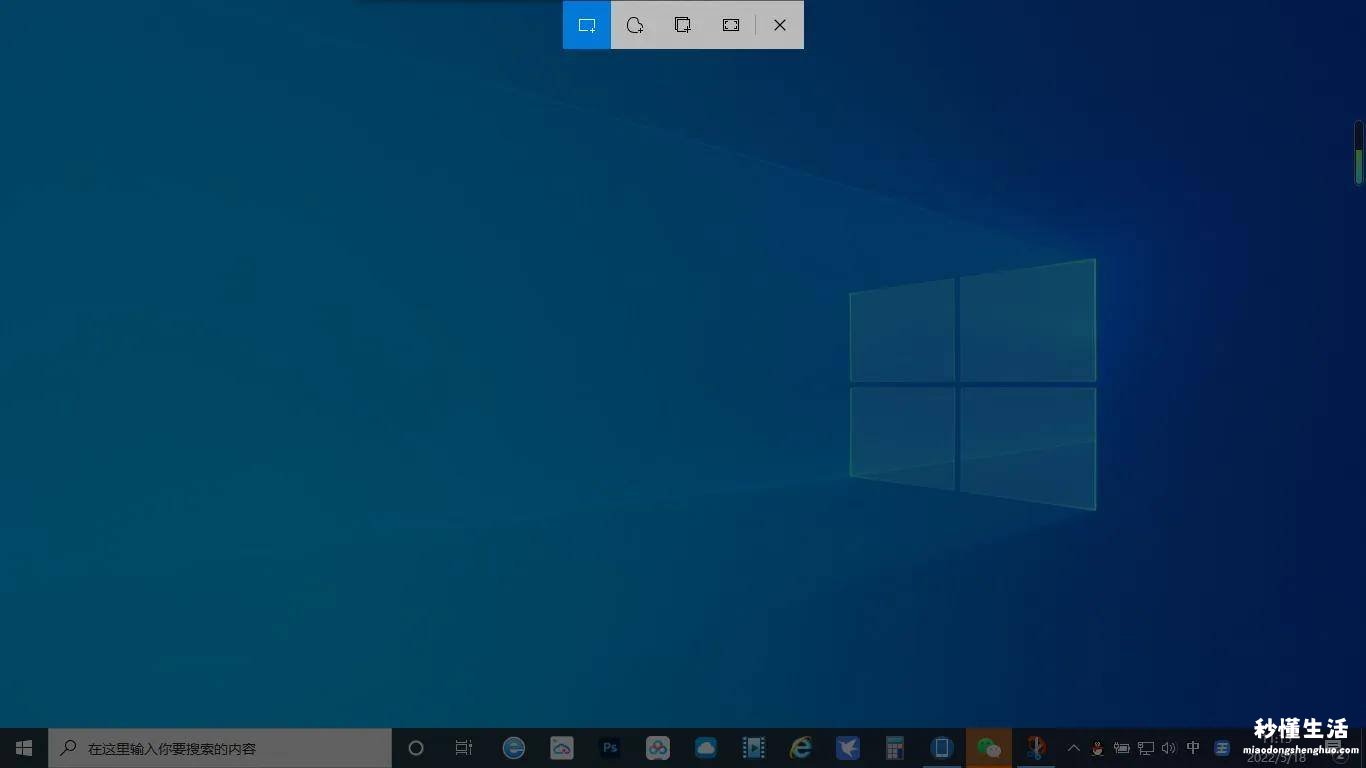The image size is (1366, 768).
Task: Open Task View from the taskbar
Action: coord(464,748)
